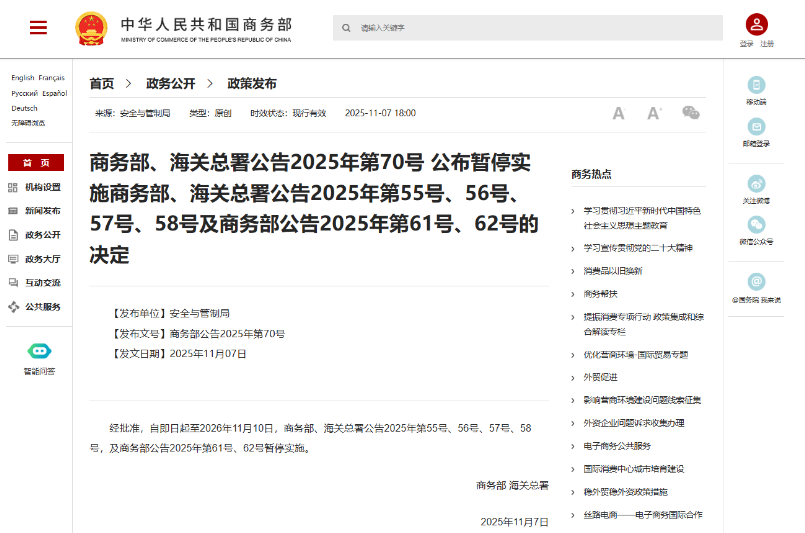The image size is (805, 533).
Task: Switch site language to Deutsch
Action: click(25, 108)
